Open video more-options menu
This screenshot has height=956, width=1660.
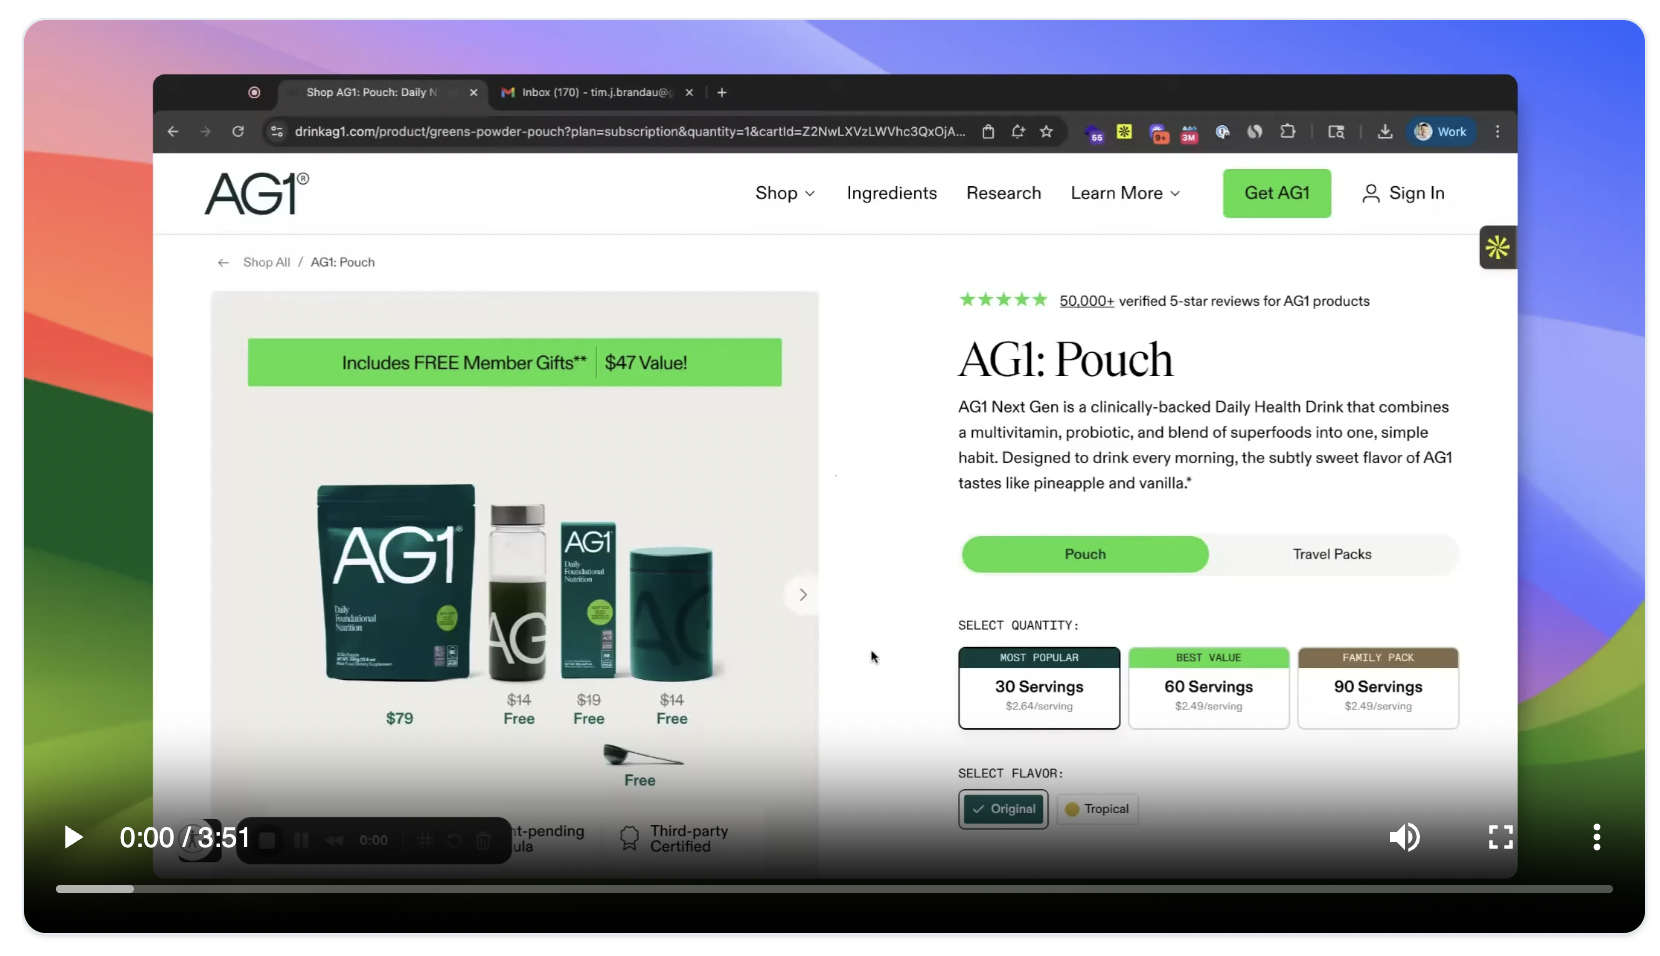(1596, 837)
